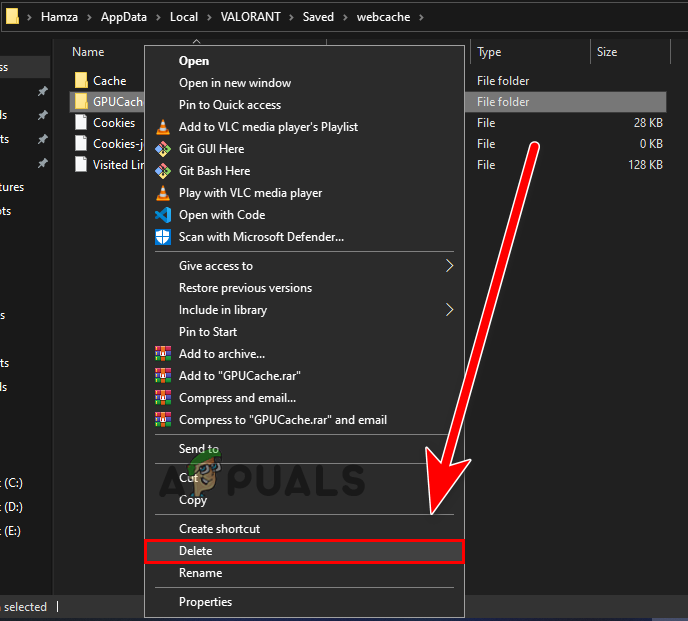This screenshot has height=621, width=688.
Task: Click the 128 KB size cell
Action: coord(645,165)
